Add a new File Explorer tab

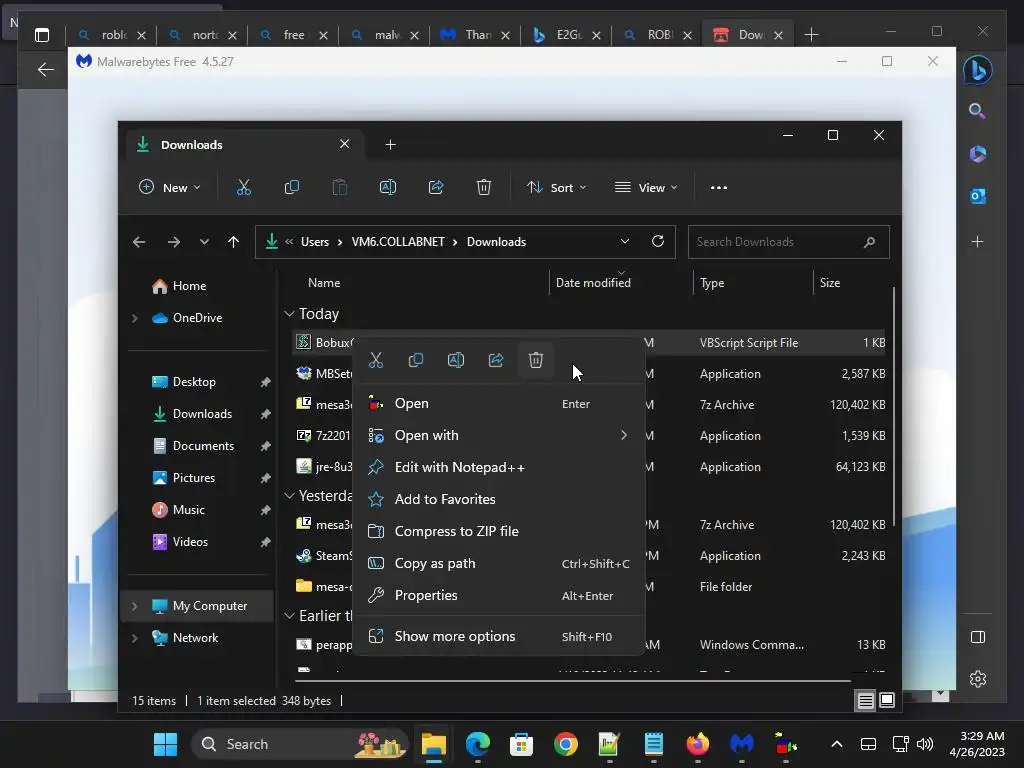(391, 144)
